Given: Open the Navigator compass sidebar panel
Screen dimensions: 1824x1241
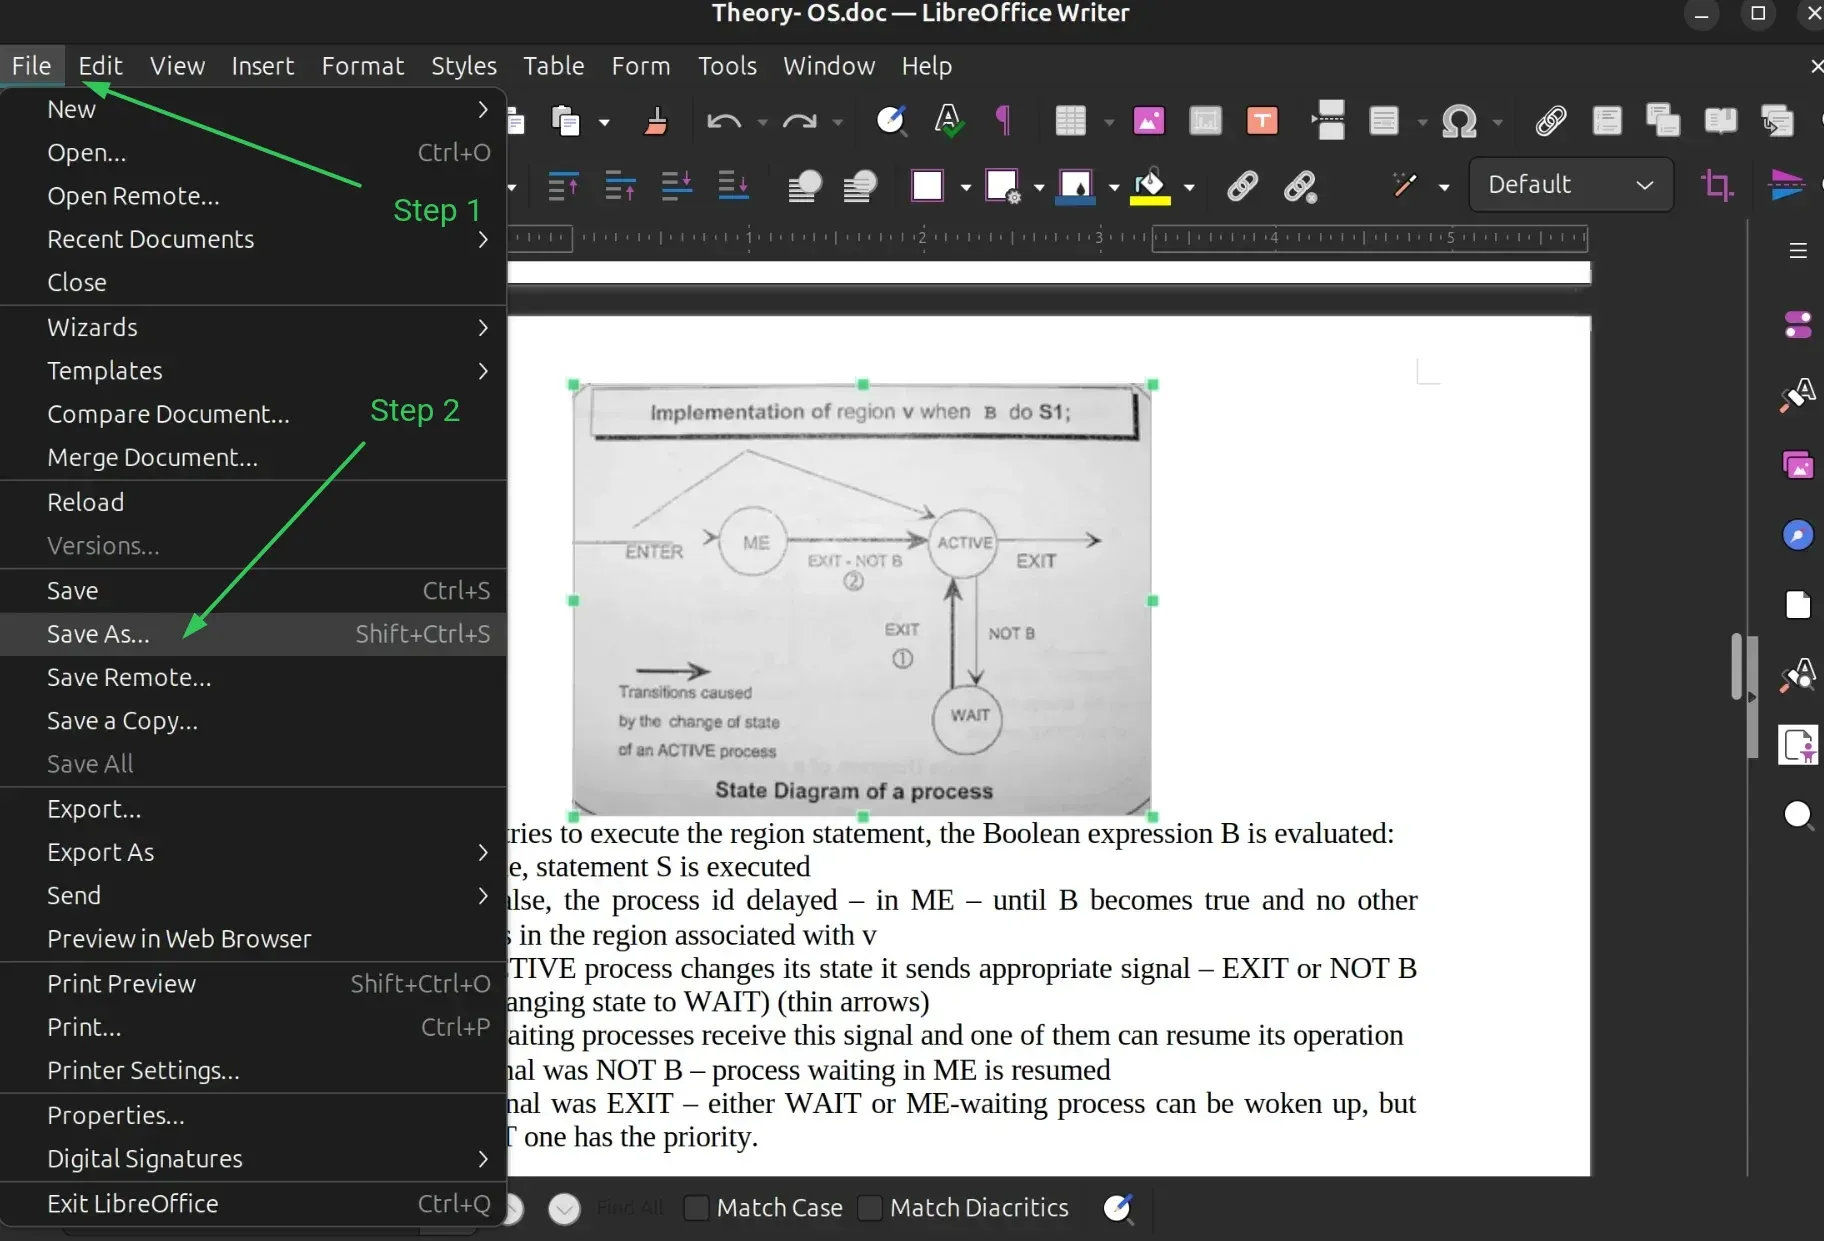Looking at the screenshot, I should tap(1798, 535).
